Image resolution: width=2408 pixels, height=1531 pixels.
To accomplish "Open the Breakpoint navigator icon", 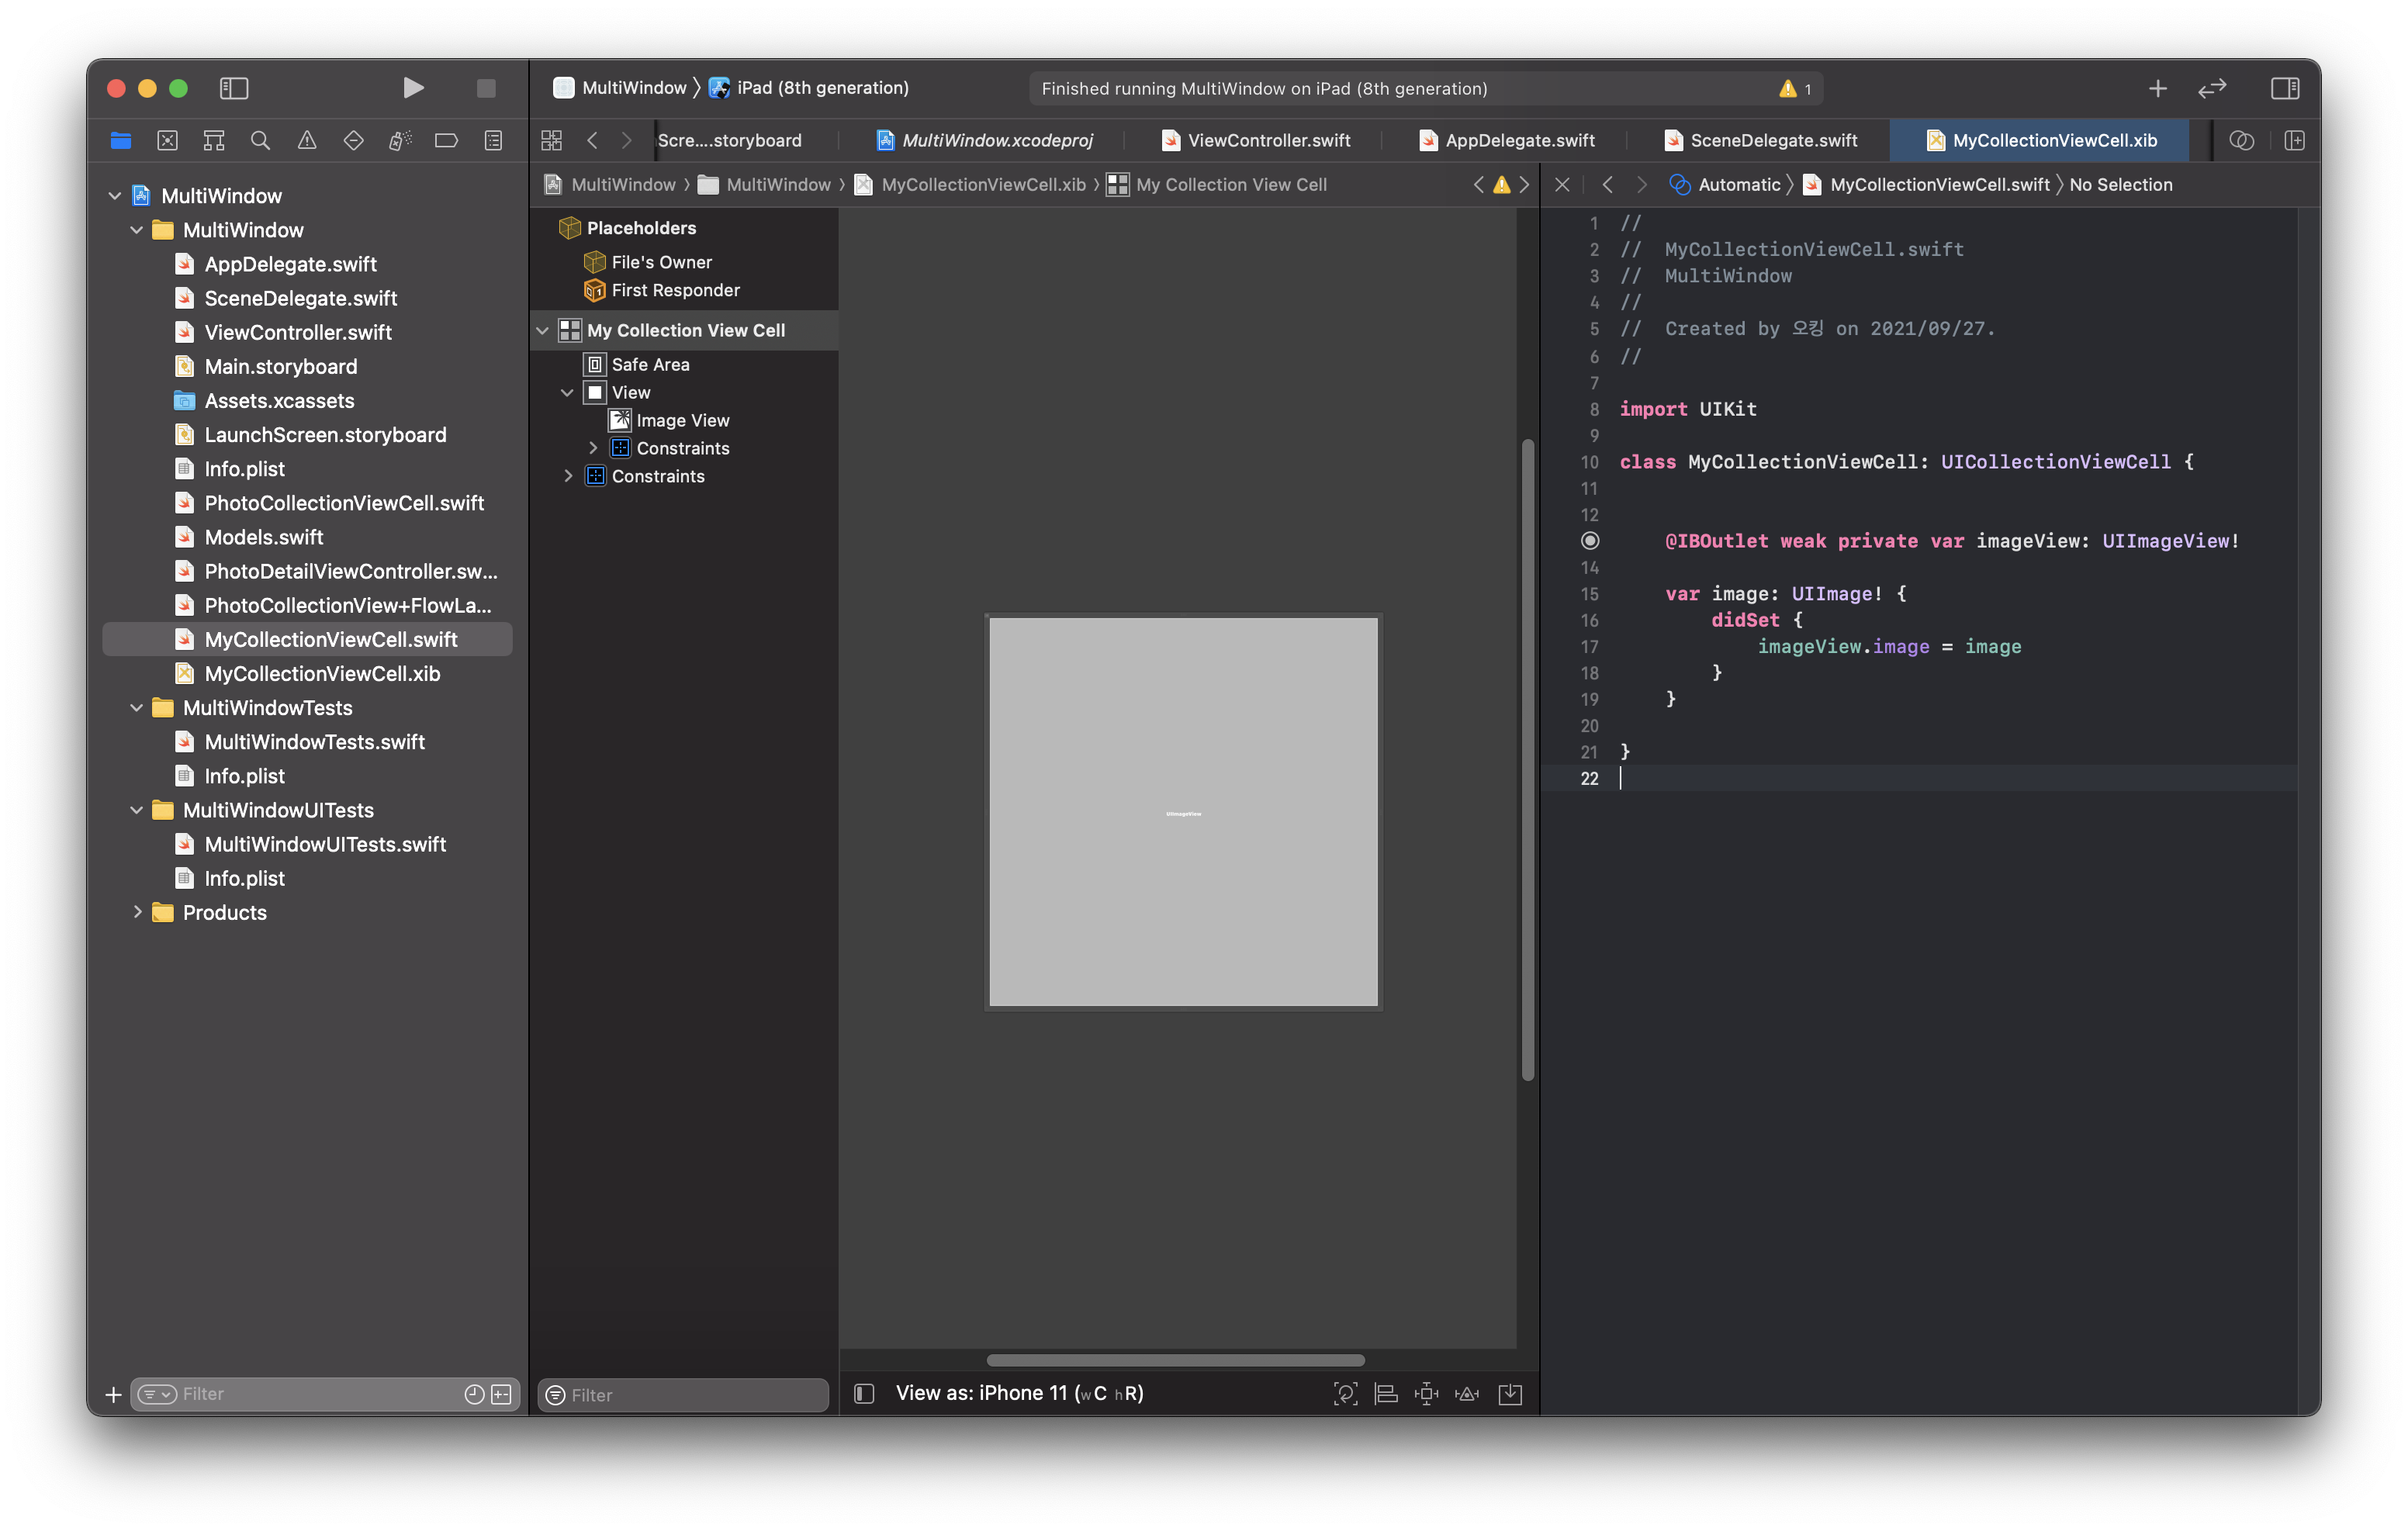I will coord(446,140).
